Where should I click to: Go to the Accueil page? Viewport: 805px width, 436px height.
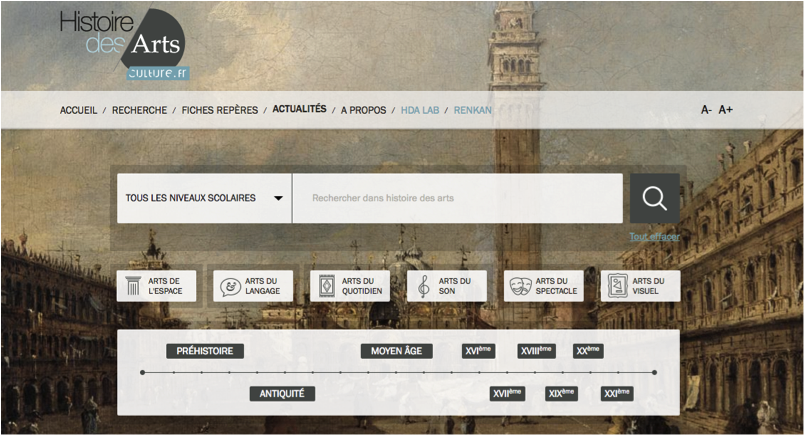tap(79, 110)
